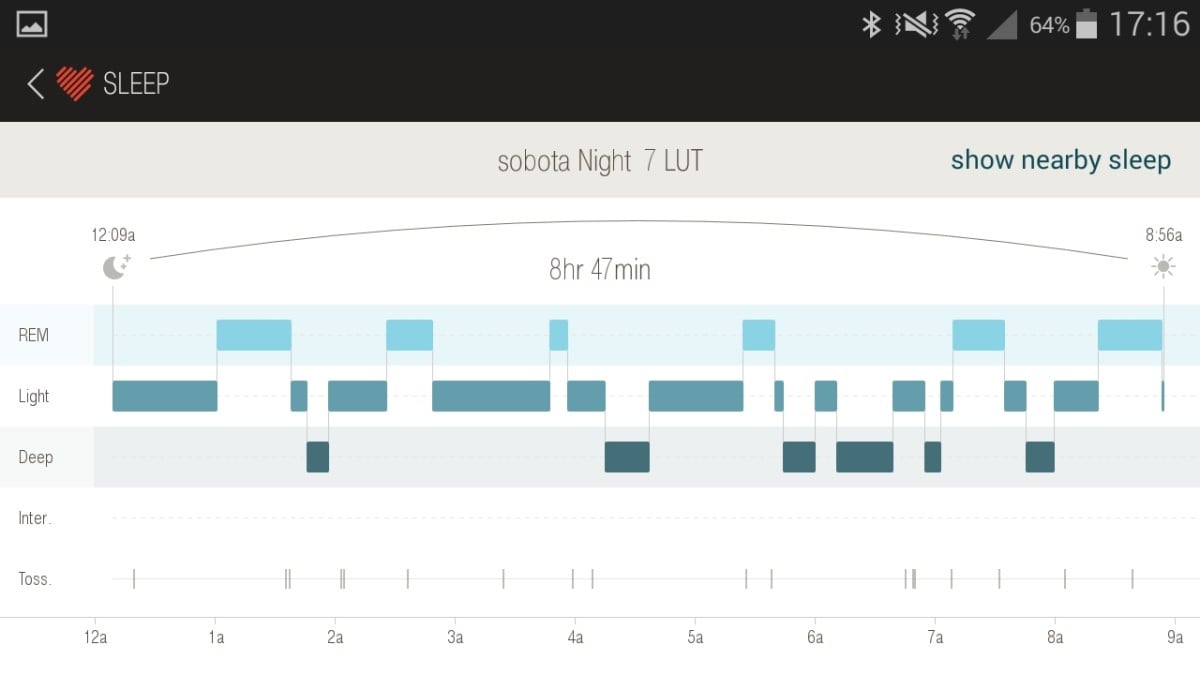1200x675 pixels.
Task: Tap the first REM segment after 1a
Action: [254, 335]
